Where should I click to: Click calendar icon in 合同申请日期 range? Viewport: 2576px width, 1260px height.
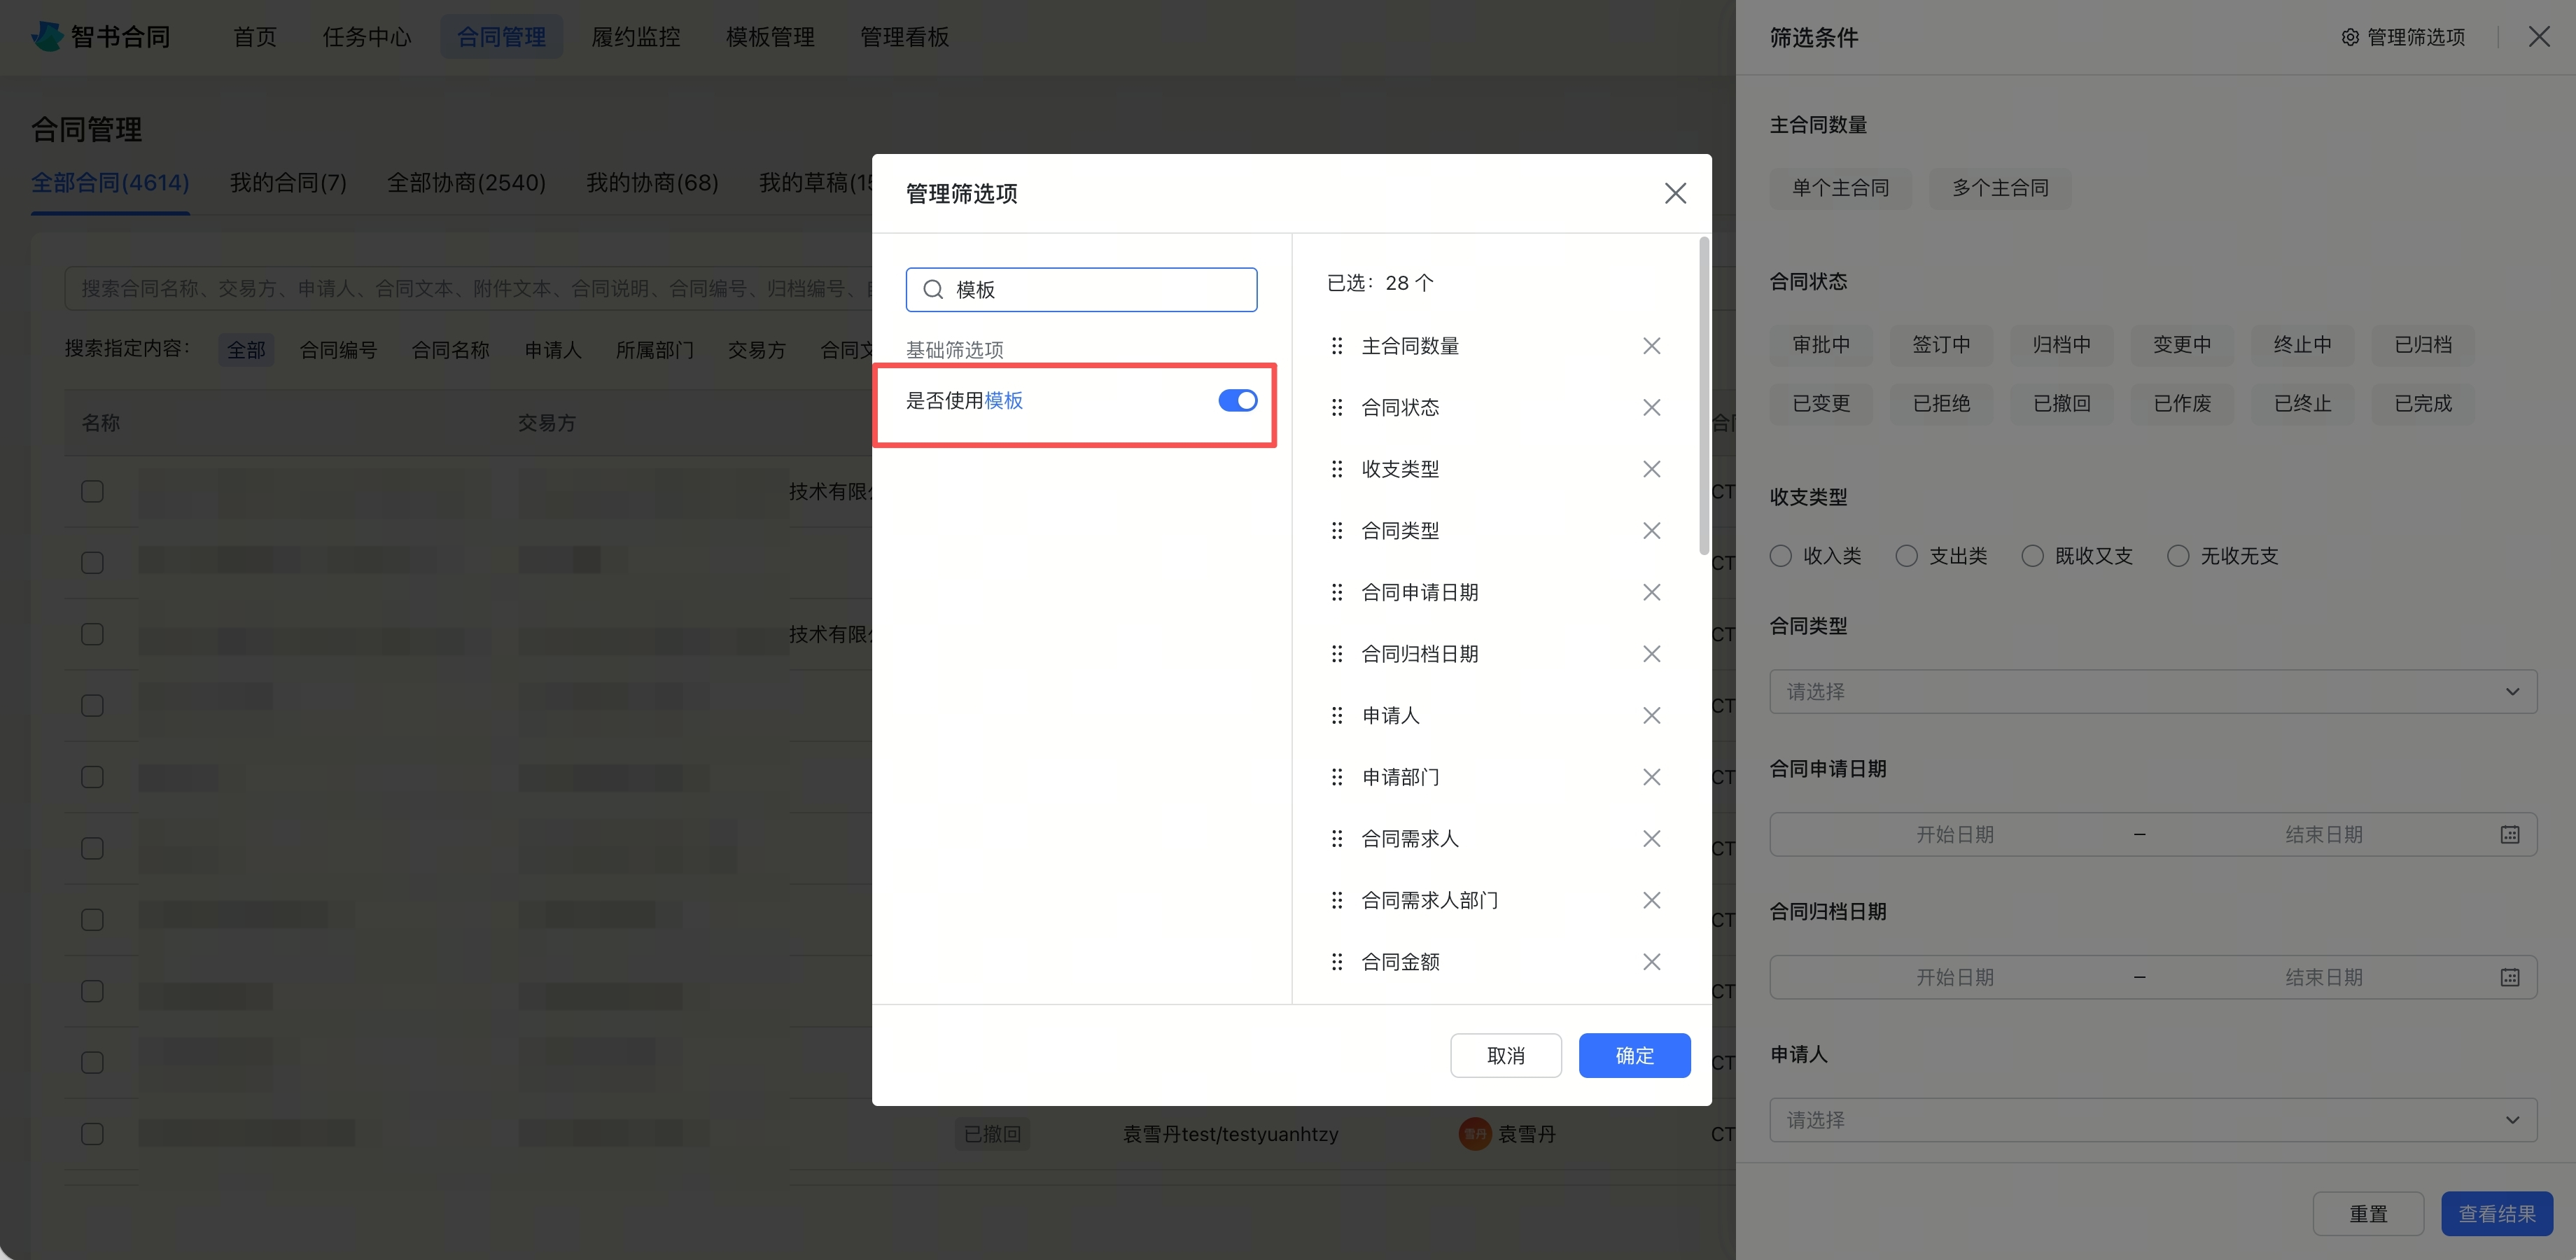click(2510, 834)
